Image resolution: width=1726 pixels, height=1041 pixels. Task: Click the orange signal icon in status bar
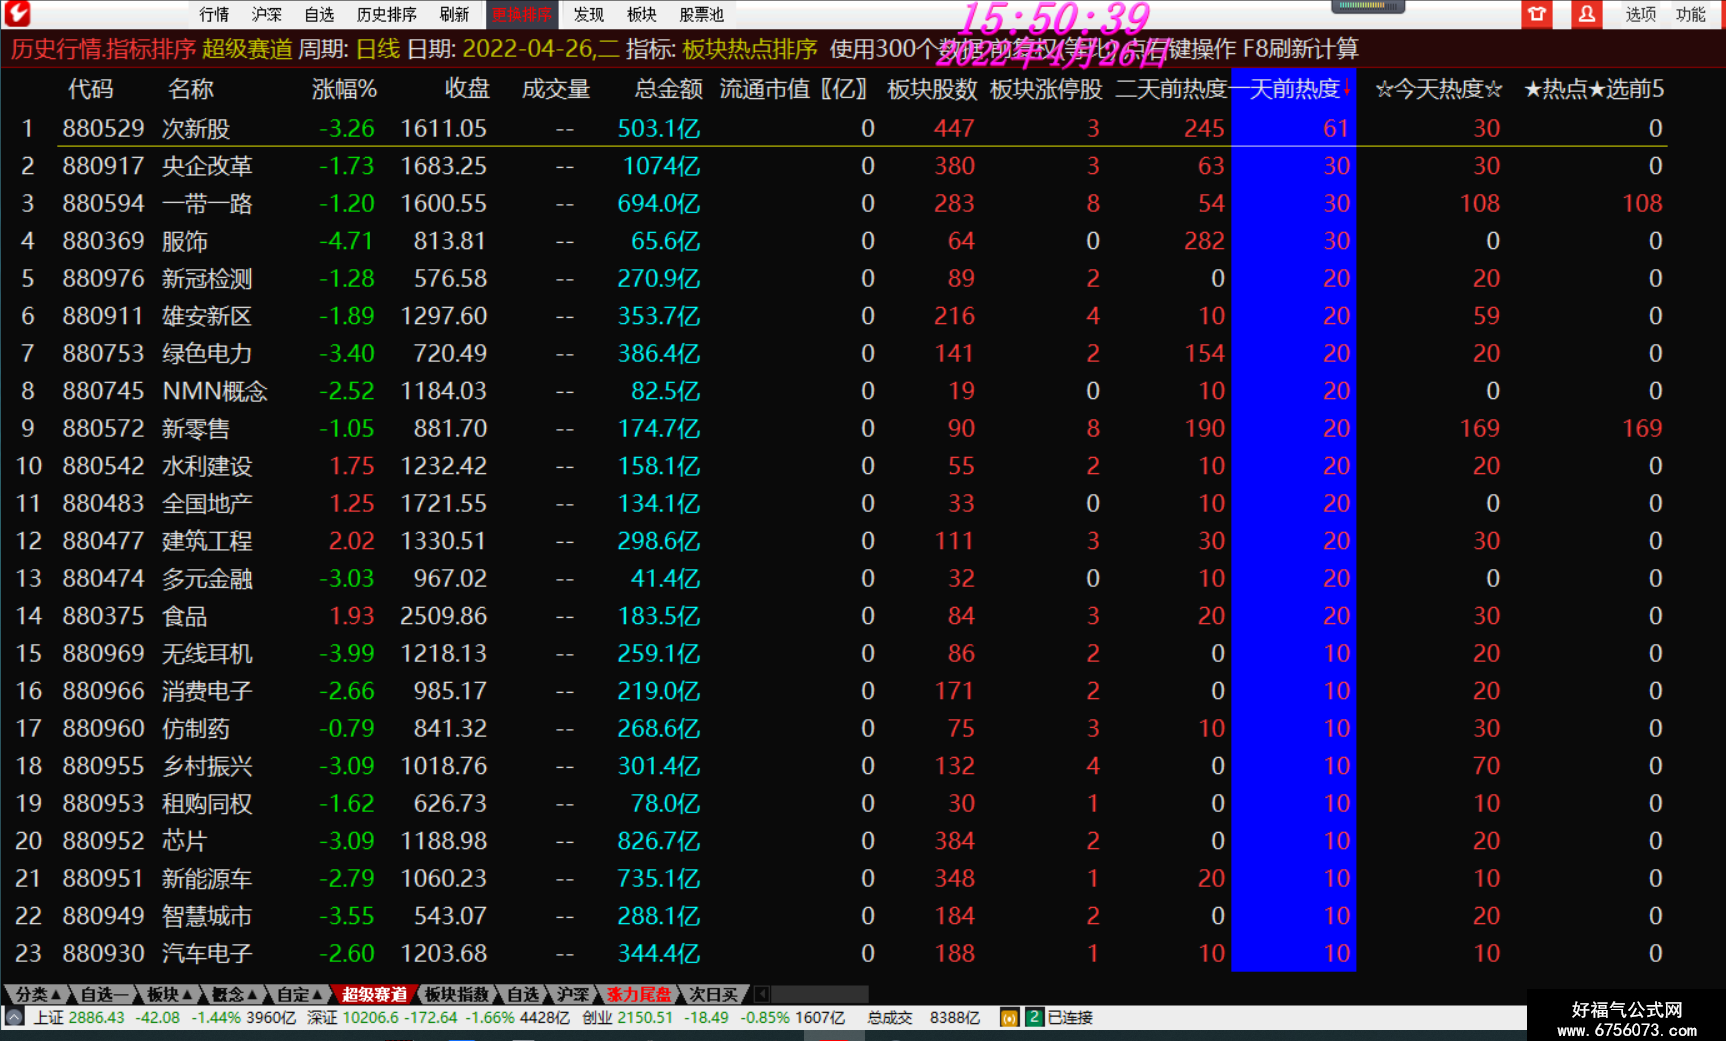tap(1009, 1018)
